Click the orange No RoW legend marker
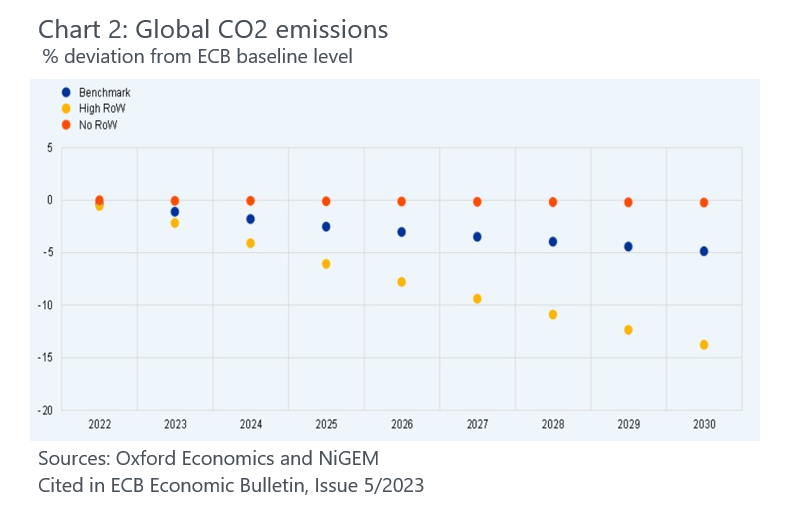This screenshot has height=519, width=788. [66, 124]
